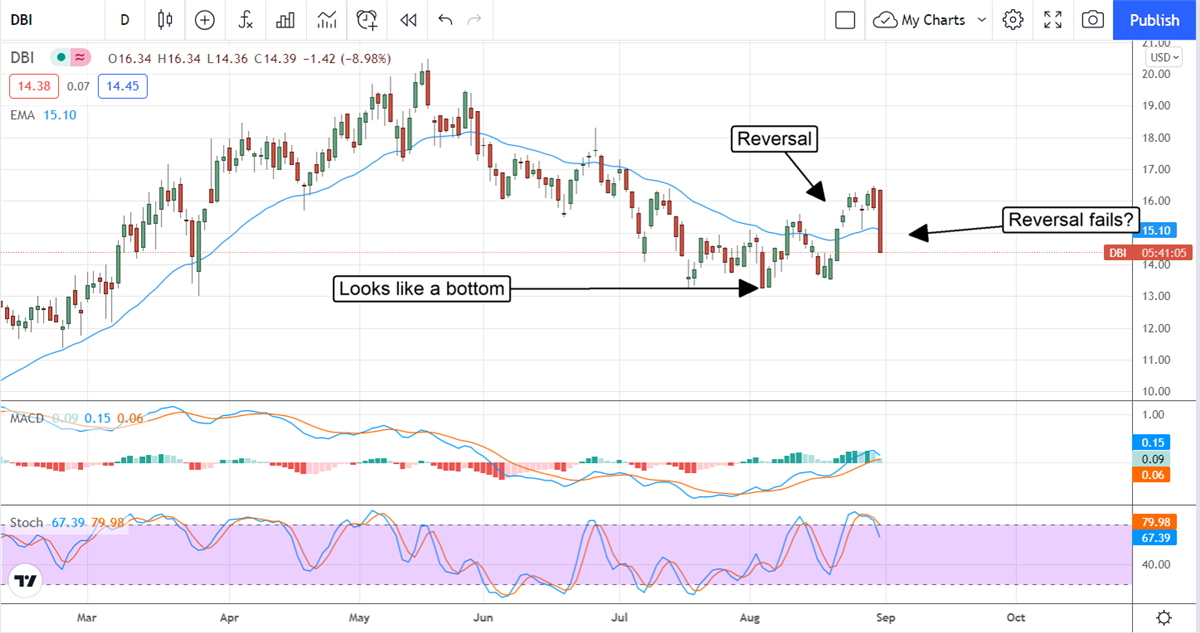Open the candlestick chart type menu
This screenshot has height=633, width=1200.
point(165,19)
